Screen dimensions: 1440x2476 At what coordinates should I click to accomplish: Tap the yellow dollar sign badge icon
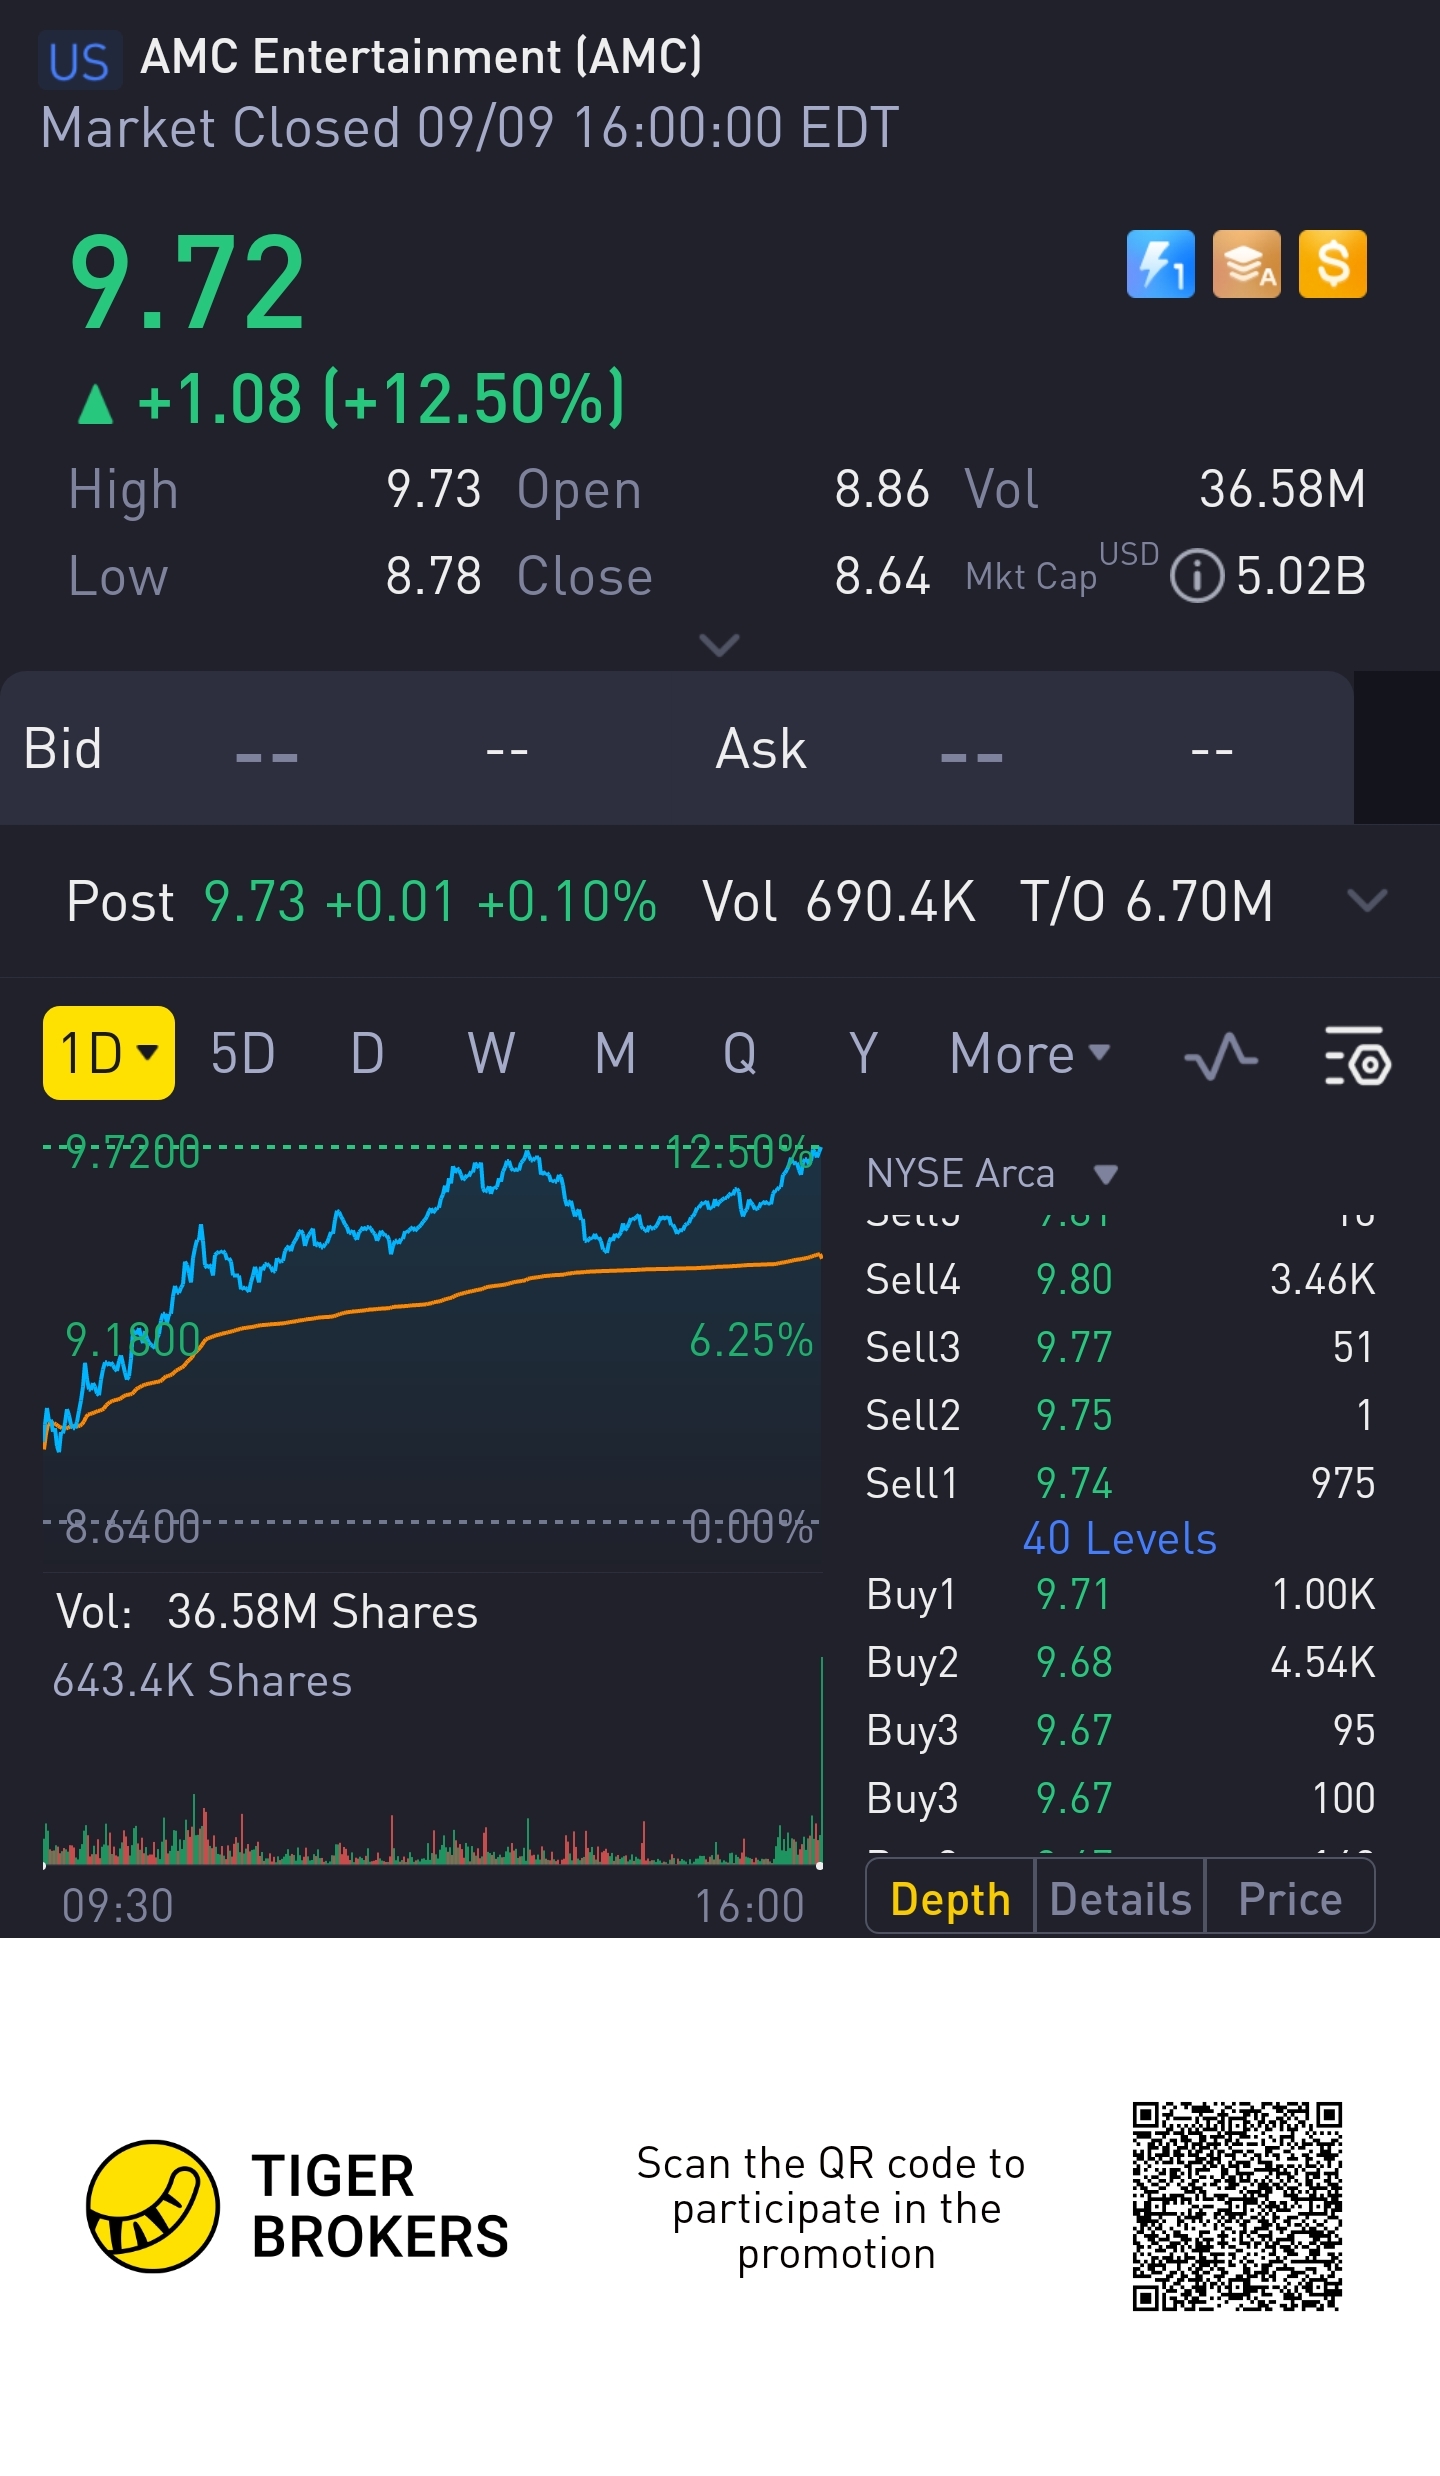pyautogui.click(x=1332, y=264)
